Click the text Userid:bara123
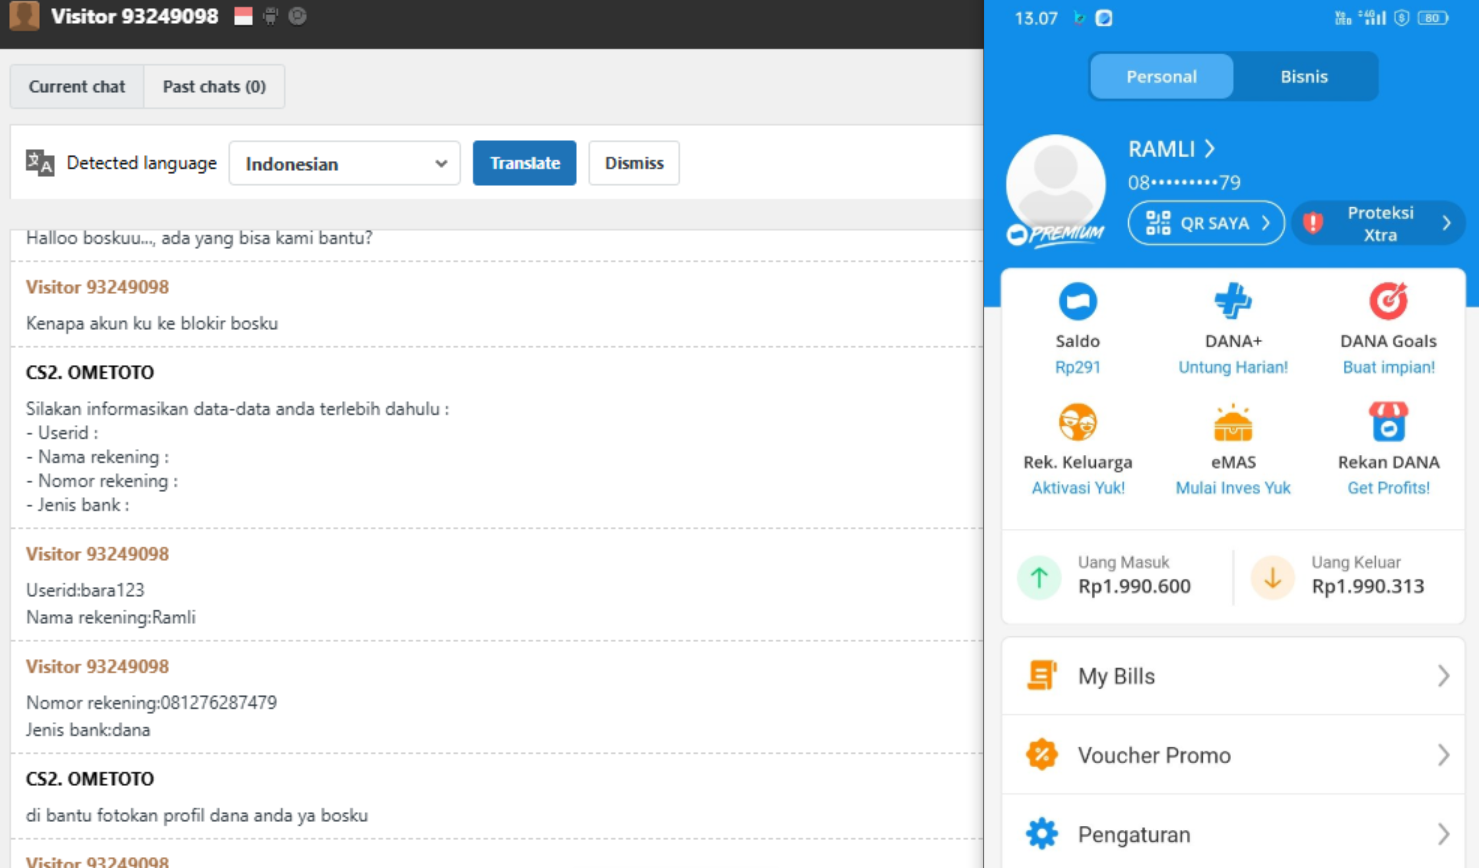 [x=85, y=590]
